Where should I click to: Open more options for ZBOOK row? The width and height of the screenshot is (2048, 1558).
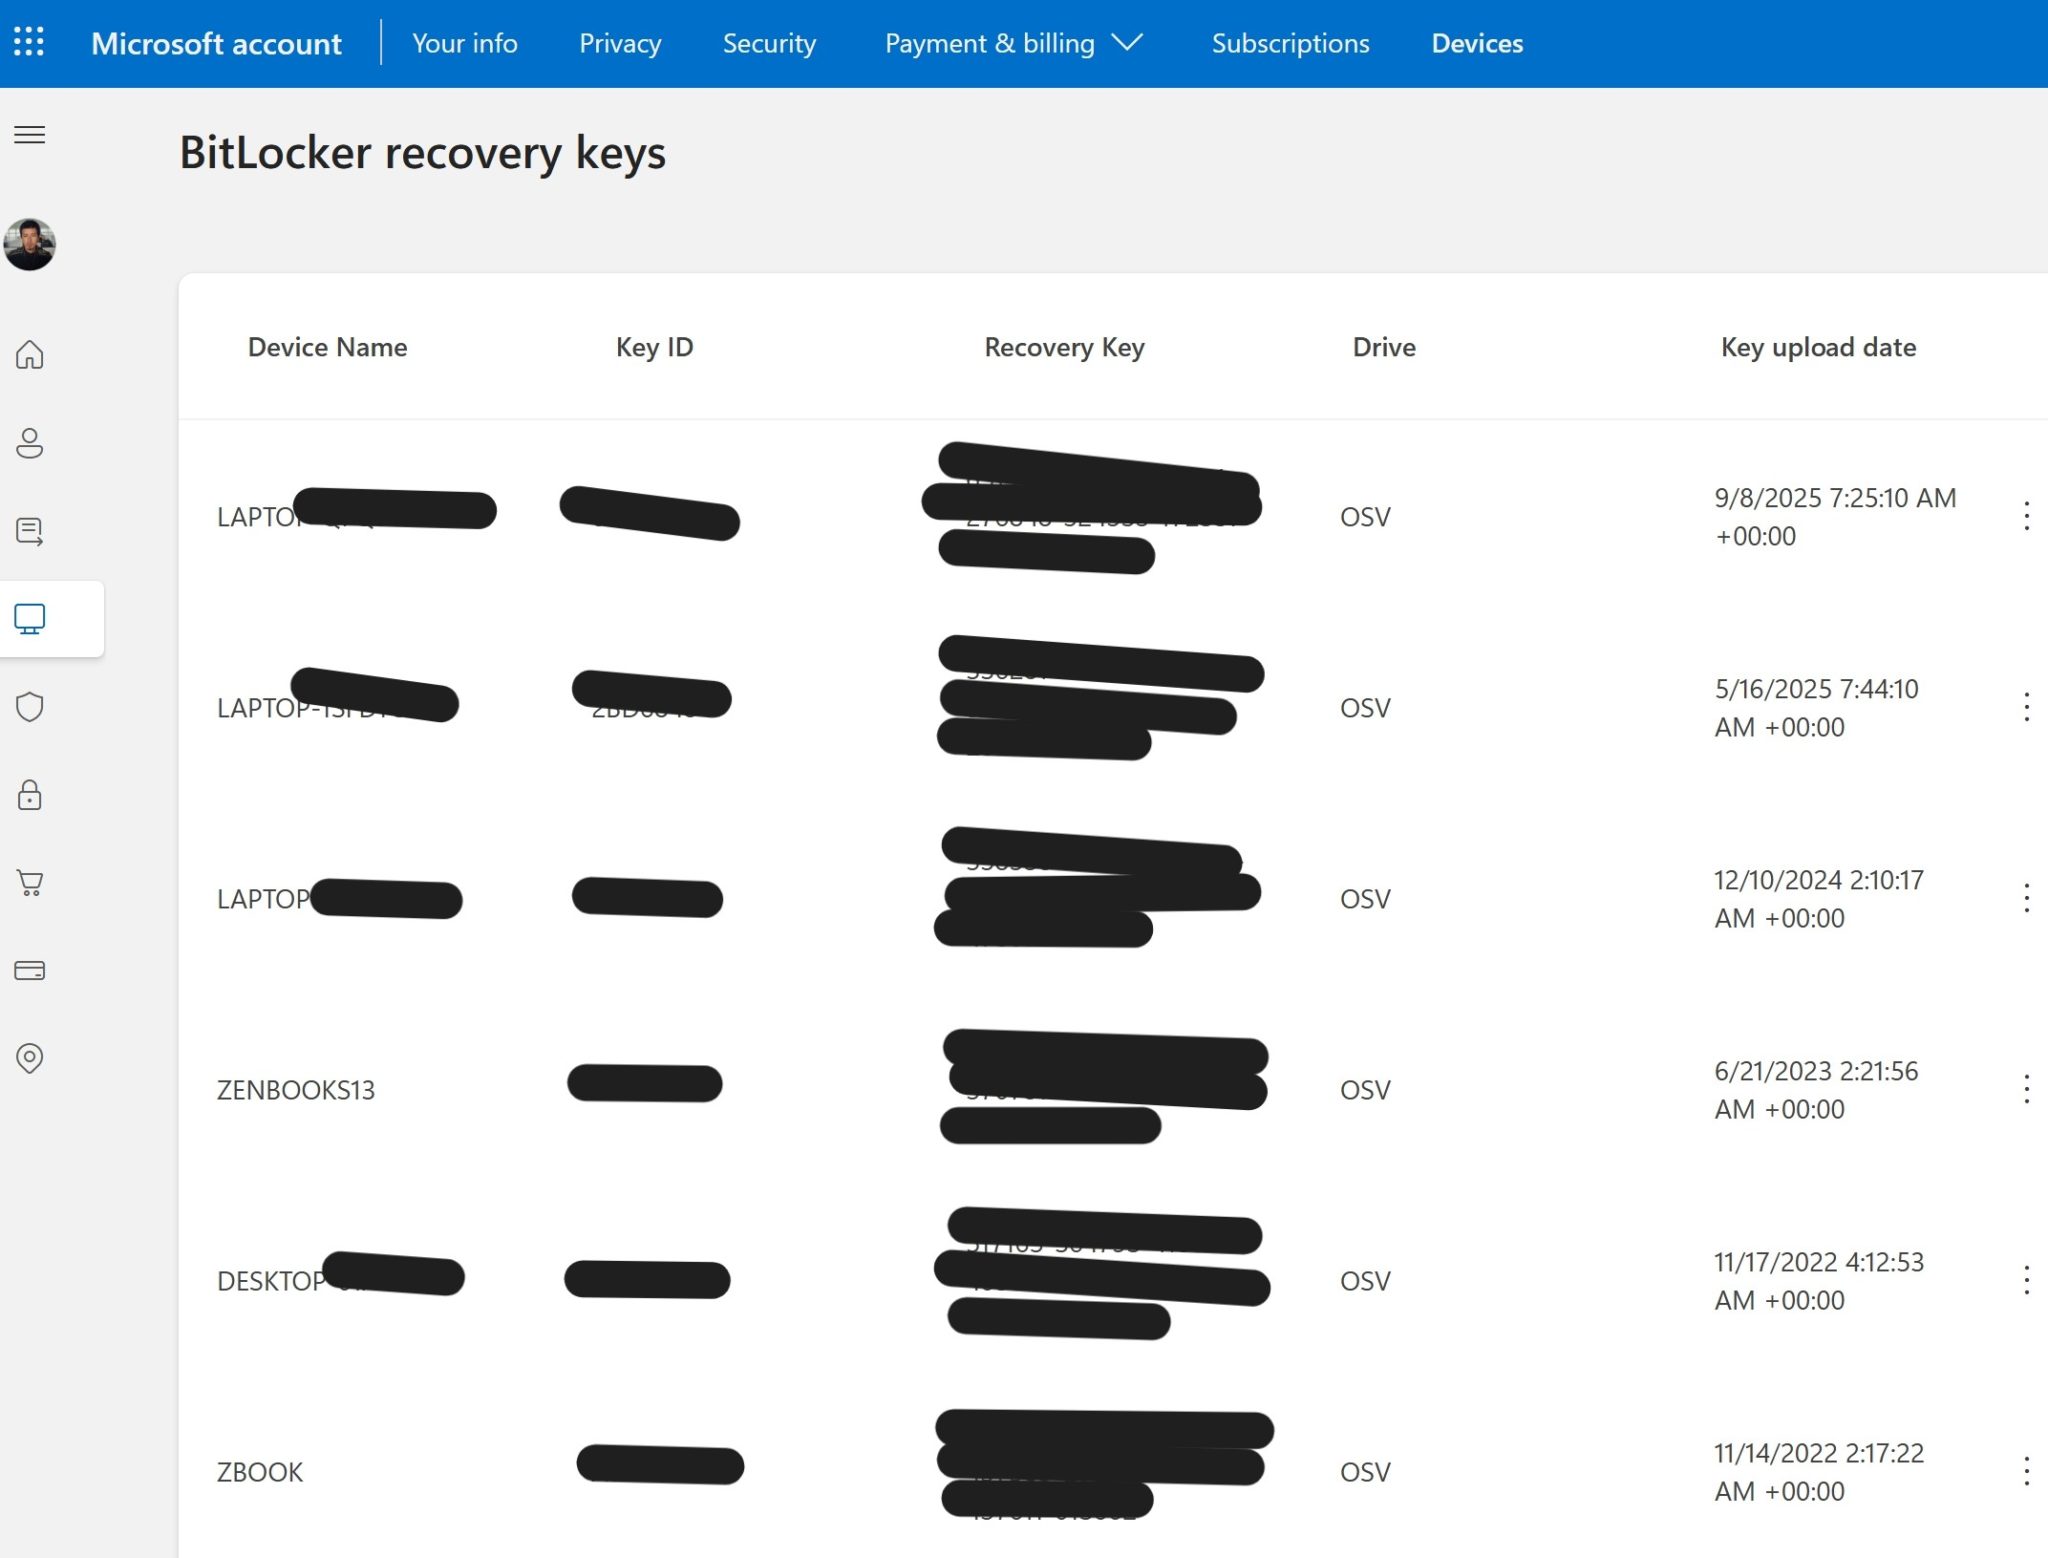click(2026, 1471)
